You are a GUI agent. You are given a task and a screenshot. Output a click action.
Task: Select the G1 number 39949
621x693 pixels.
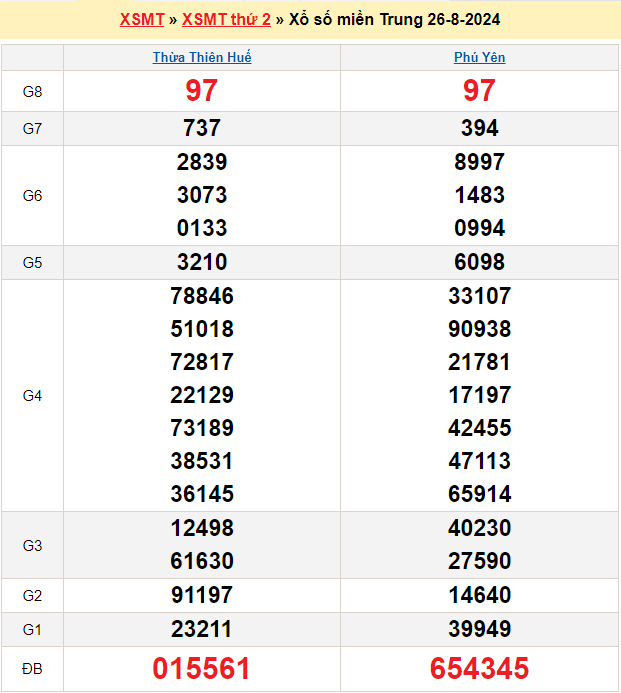[x=480, y=629]
